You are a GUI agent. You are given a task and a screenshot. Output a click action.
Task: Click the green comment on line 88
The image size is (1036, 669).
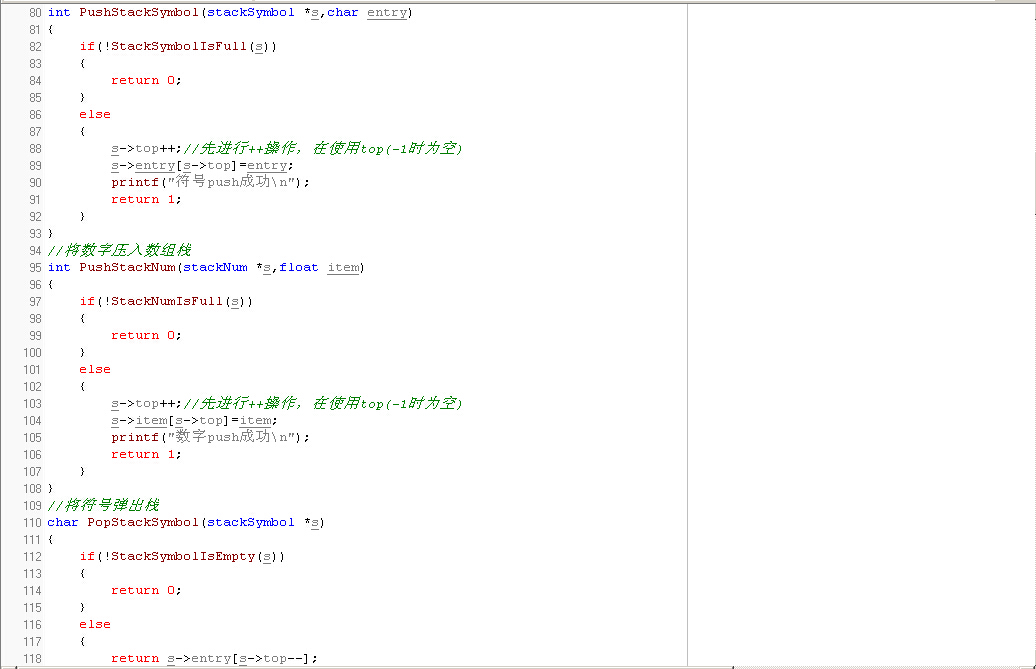[323, 149]
